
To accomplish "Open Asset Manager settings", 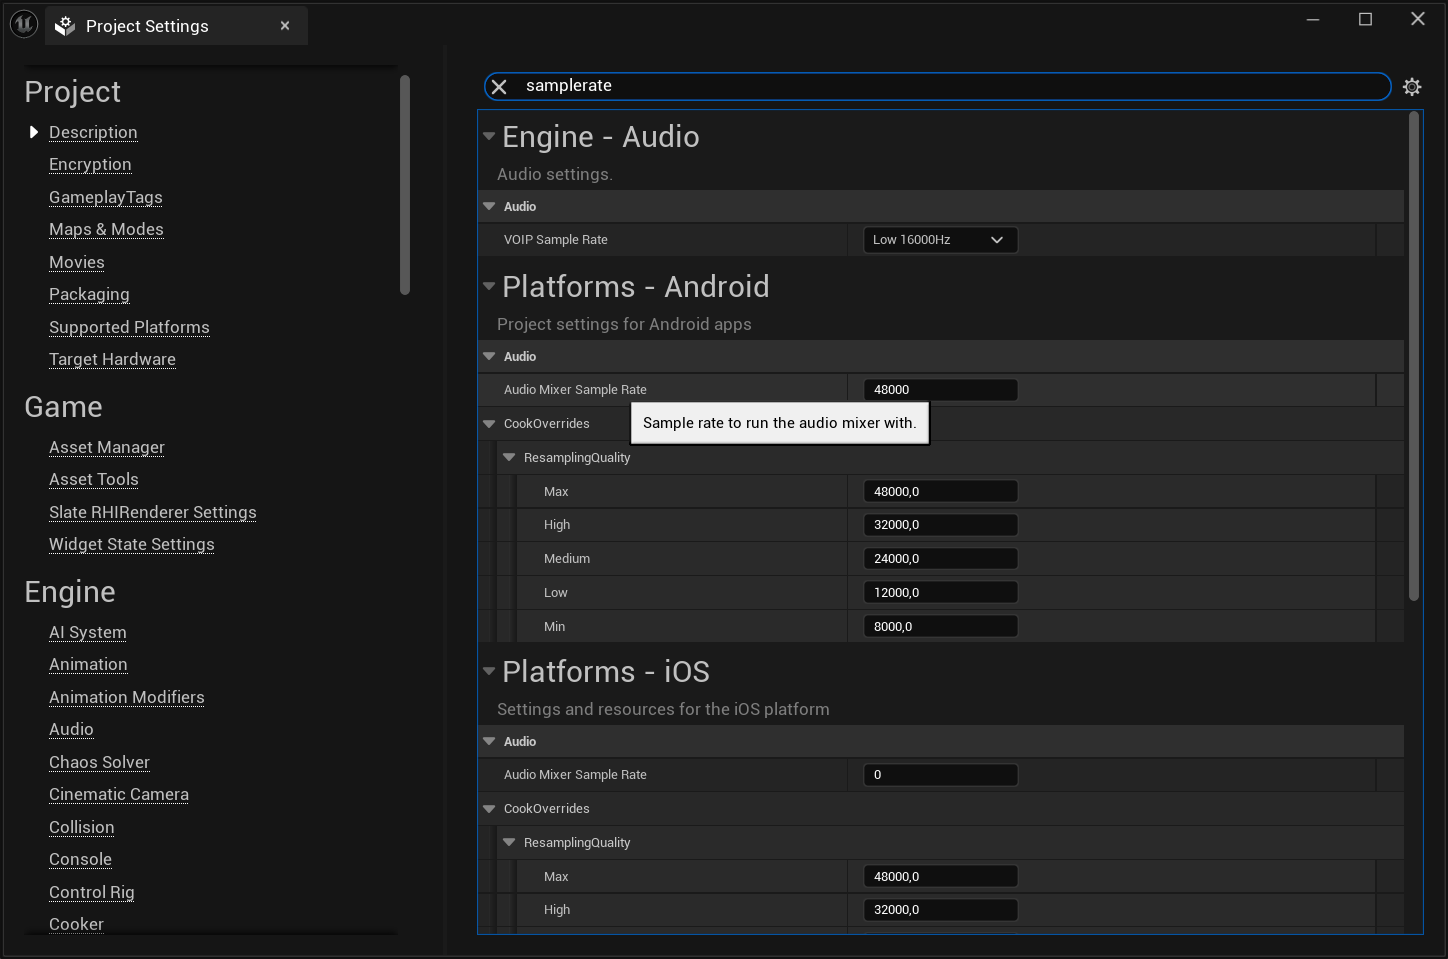I will (107, 447).
